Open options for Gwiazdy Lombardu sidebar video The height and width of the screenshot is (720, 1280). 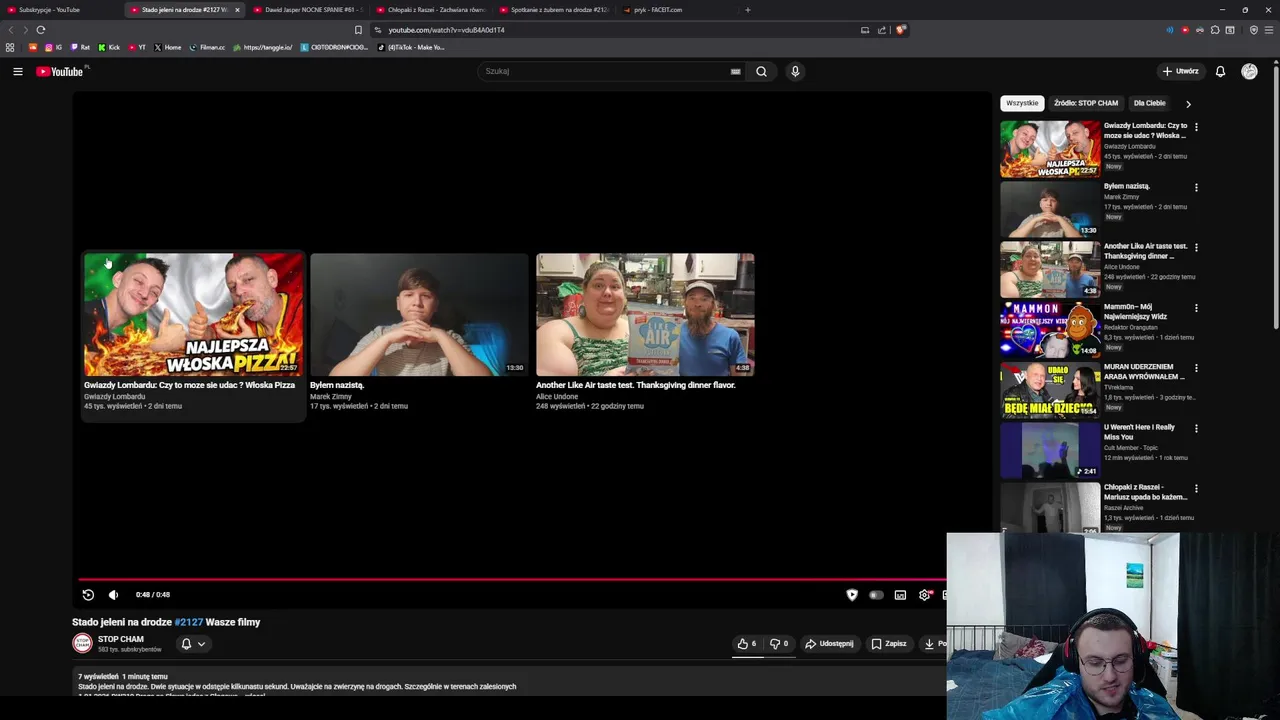(x=1196, y=127)
